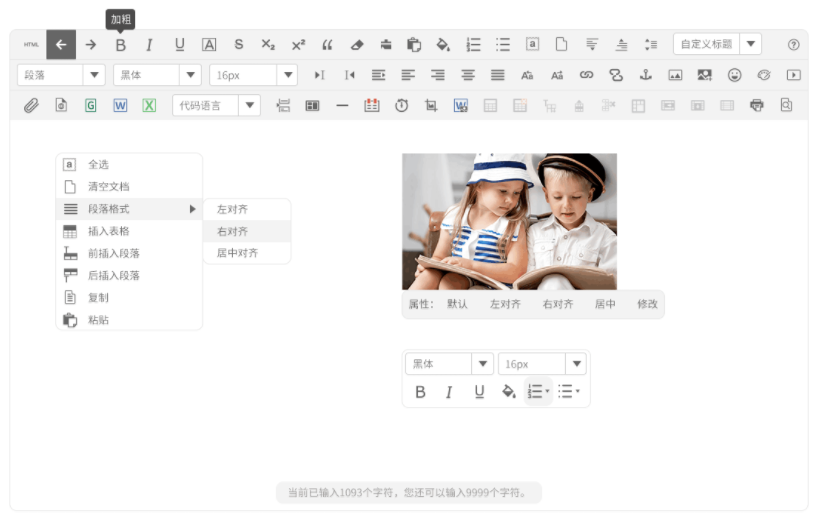Click the clear document toolbar icon
This screenshot has width=814, height=531.
click(561, 44)
